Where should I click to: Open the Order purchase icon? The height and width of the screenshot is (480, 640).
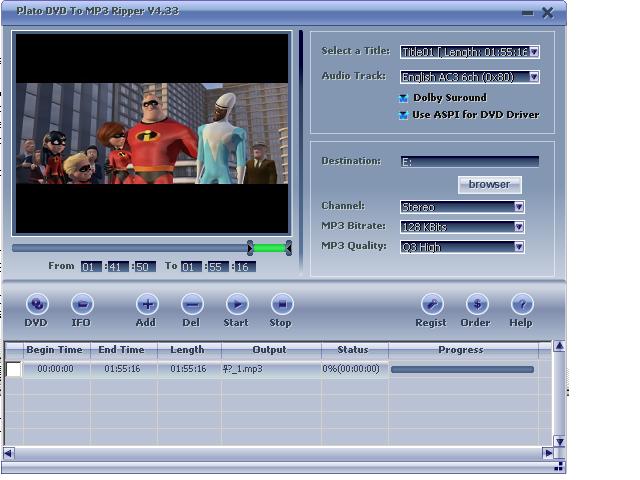pyautogui.click(x=477, y=304)
